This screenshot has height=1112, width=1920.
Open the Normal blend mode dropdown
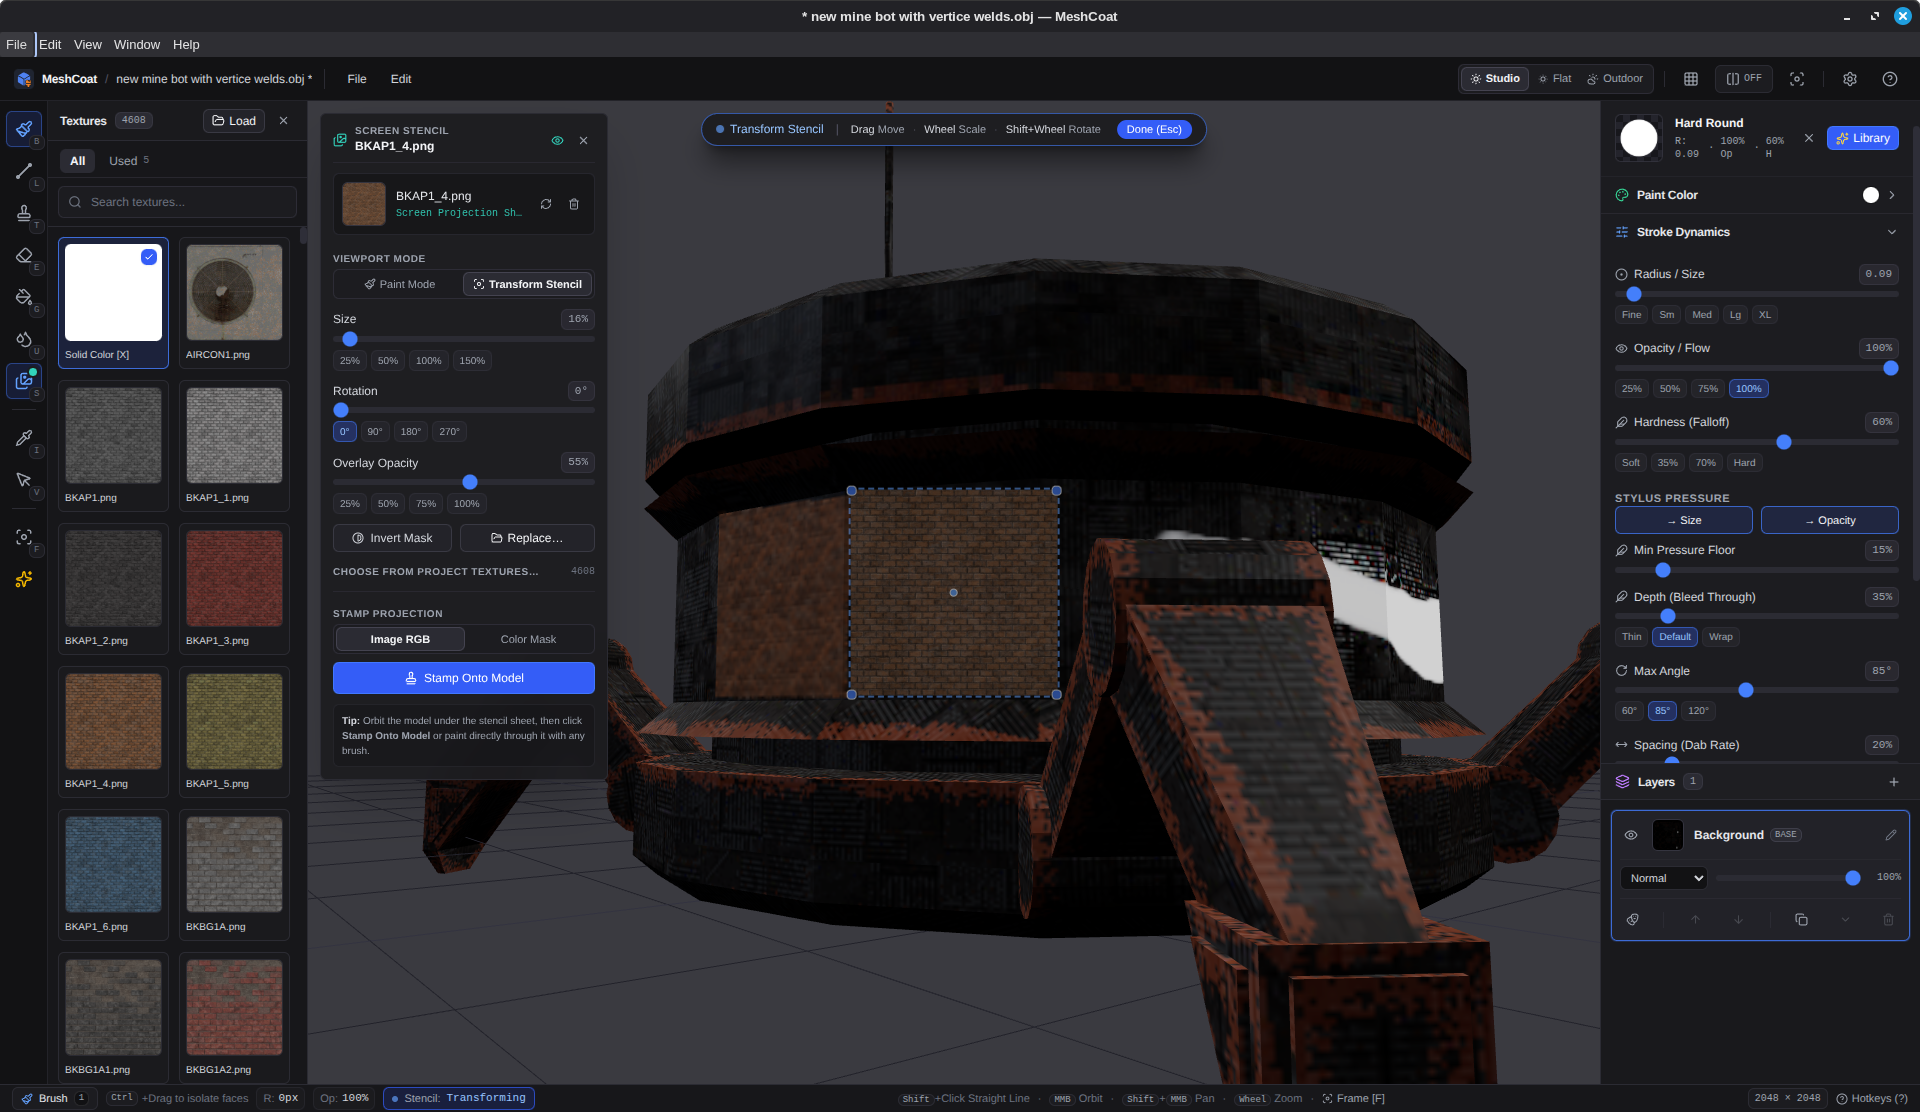coord(1664,878)
